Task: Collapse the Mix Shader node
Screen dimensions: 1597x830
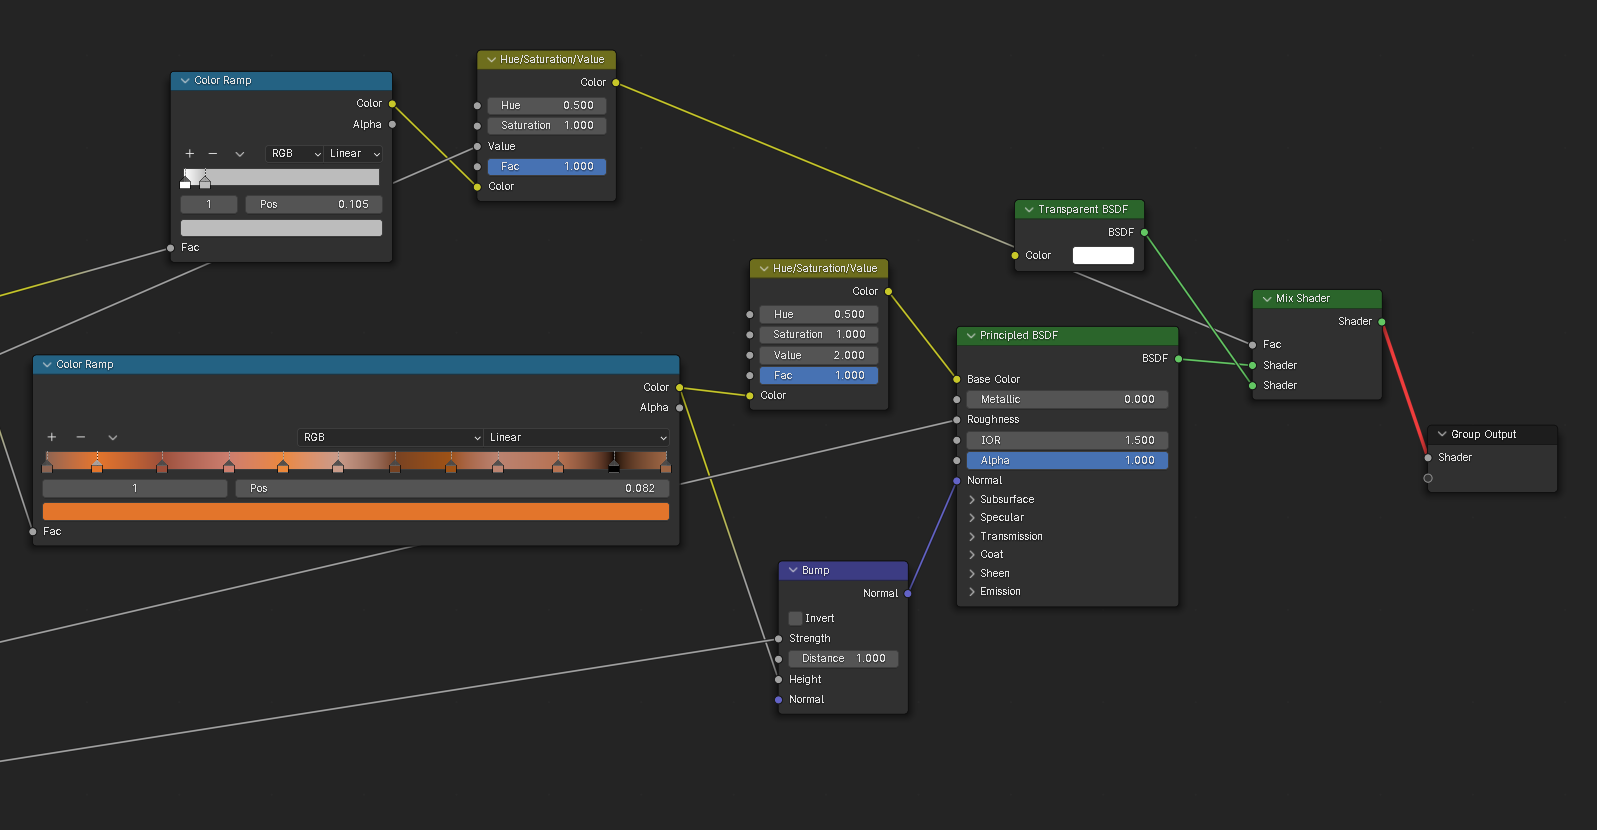Action: pyautogui.click(x=1267, y=299)
